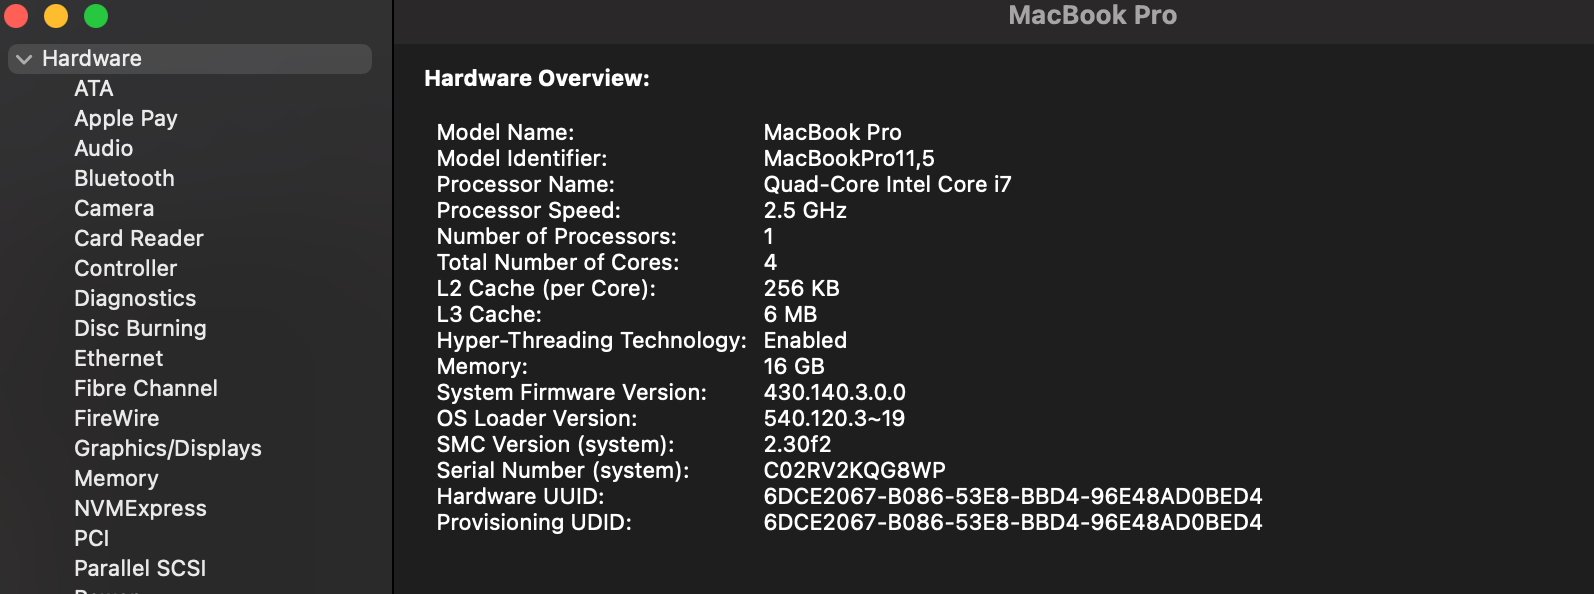Screen dimensions: 1594x594
Task: Select Audio in the hardware list
Action: tap(104, 149)
